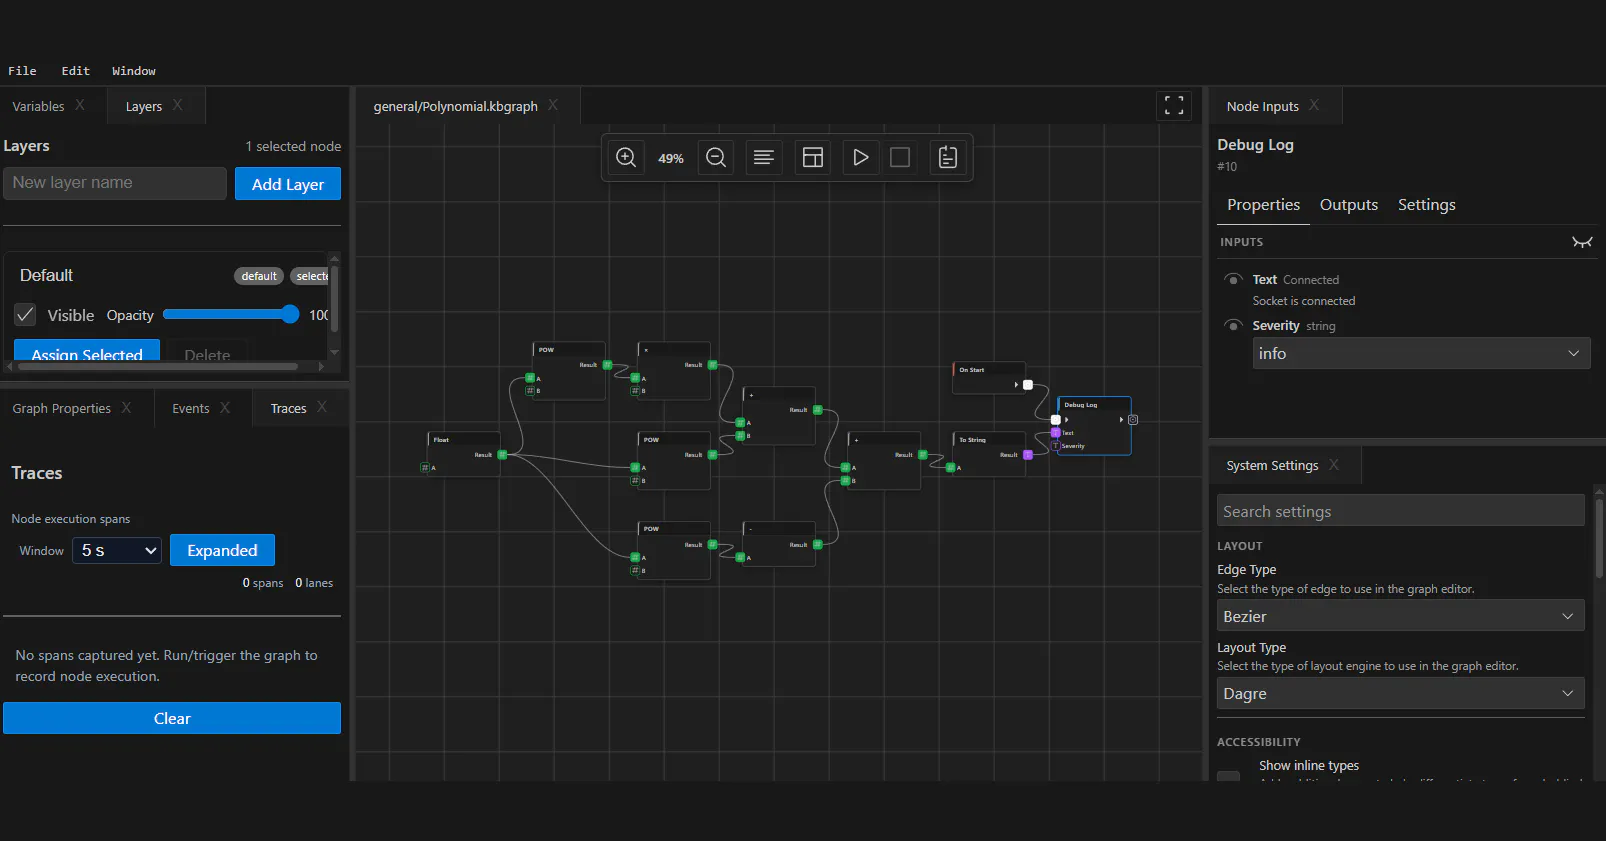This screenshot has width=1606, height=841.
Task: Close the Graph Properties tab
Action: pyautogui.click(x=126, y=407)
